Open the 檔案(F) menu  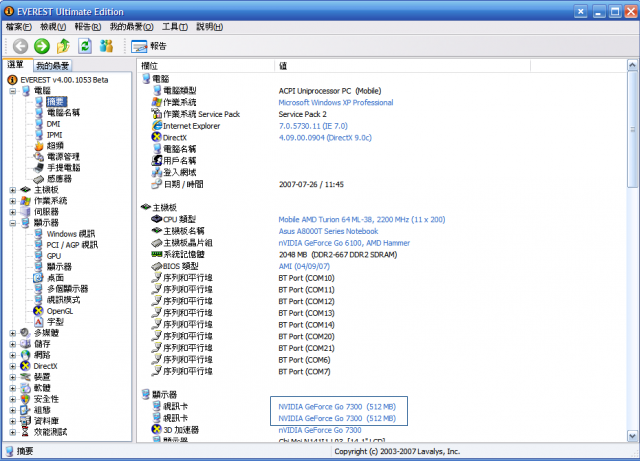(19, 27)
